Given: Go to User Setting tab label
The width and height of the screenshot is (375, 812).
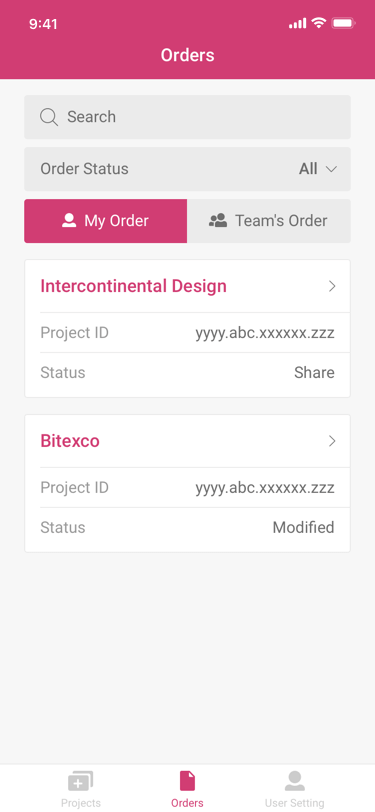Looking at the screenshot, I should tap(295, 803).
